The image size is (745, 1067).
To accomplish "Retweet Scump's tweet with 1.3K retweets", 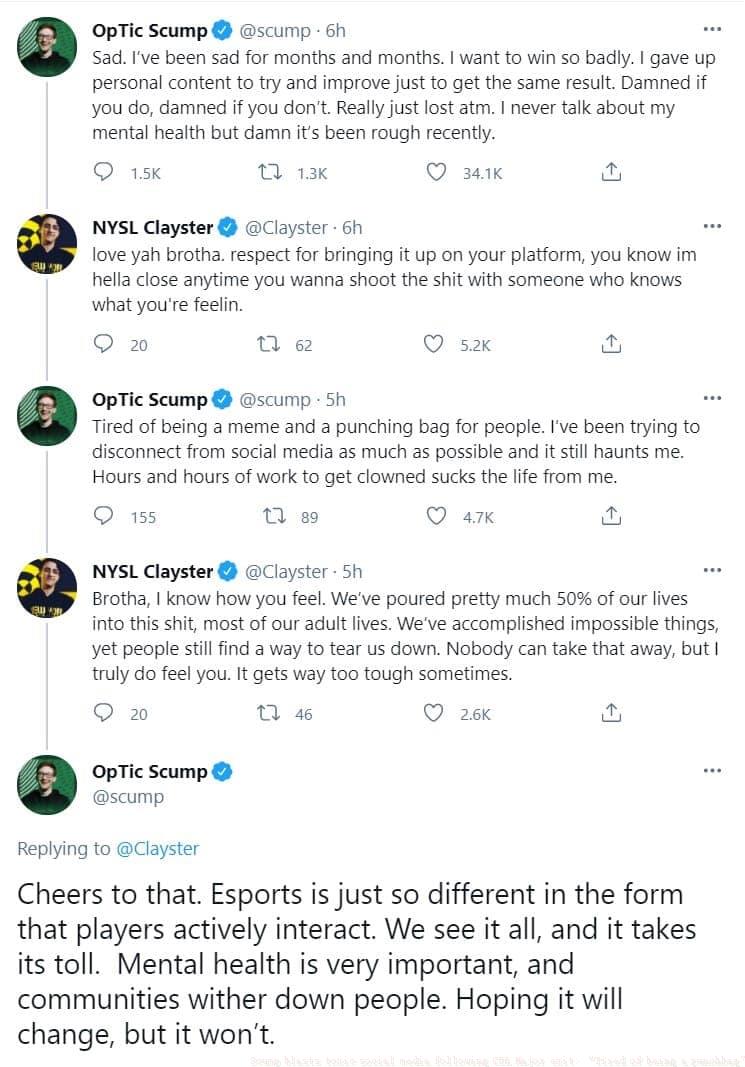I will [269, 173].
